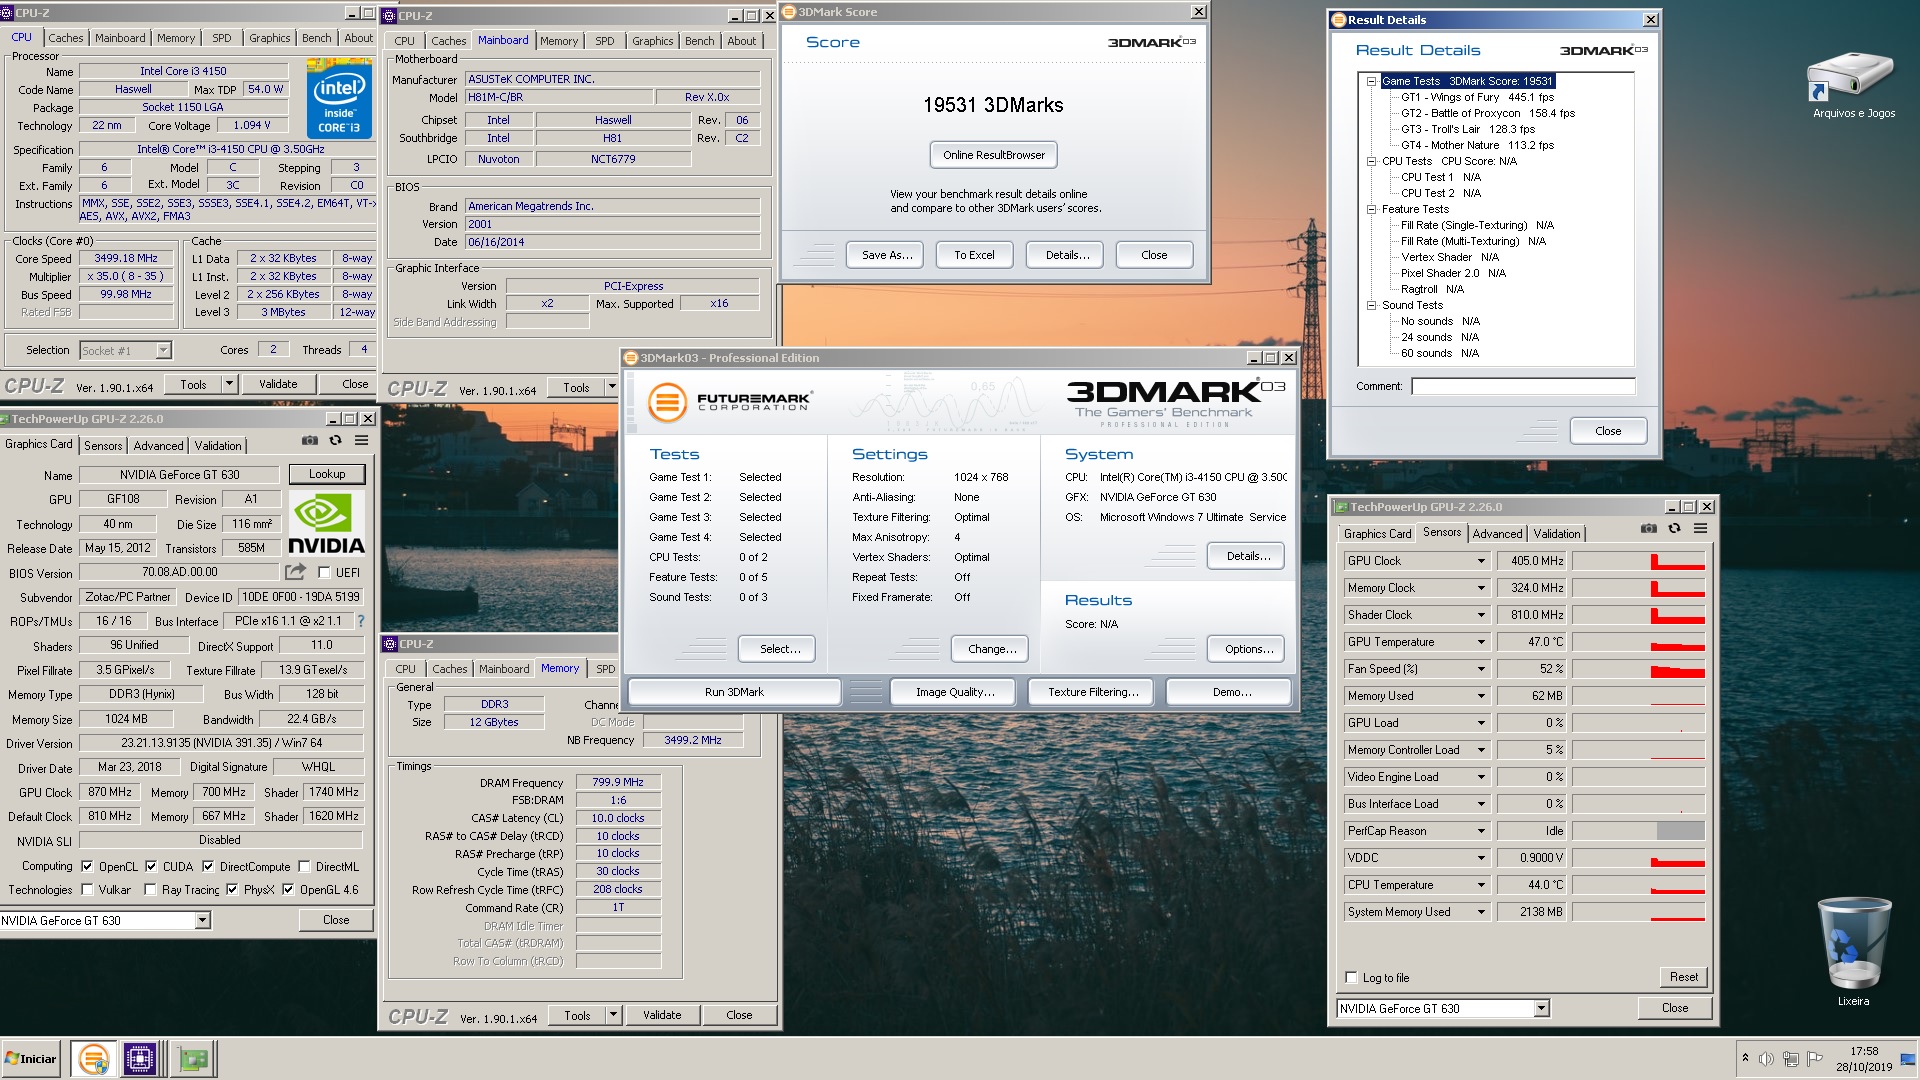Toggle the DirectML checkbox
Image resolution: width=1920 pixels, height=1080 pixels.
pos(304,866)
